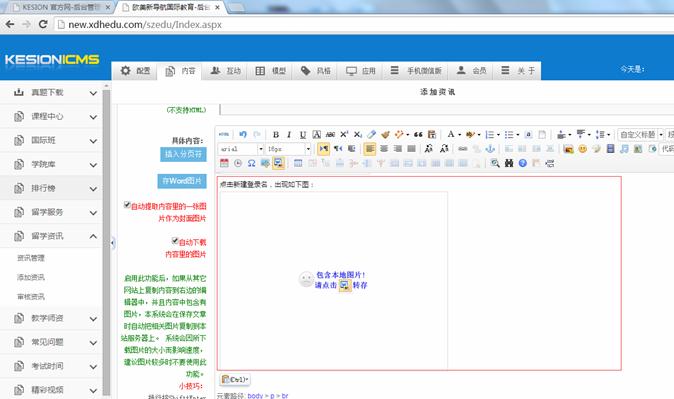This screenshot has height=399, width=674.
Task: Switch to the 内容 top menu tab
Action: point(181,71)
